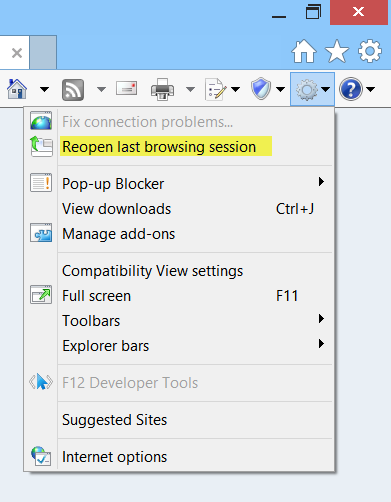
Task: Expand the Home button dropdown arrow
Action: 44,89
